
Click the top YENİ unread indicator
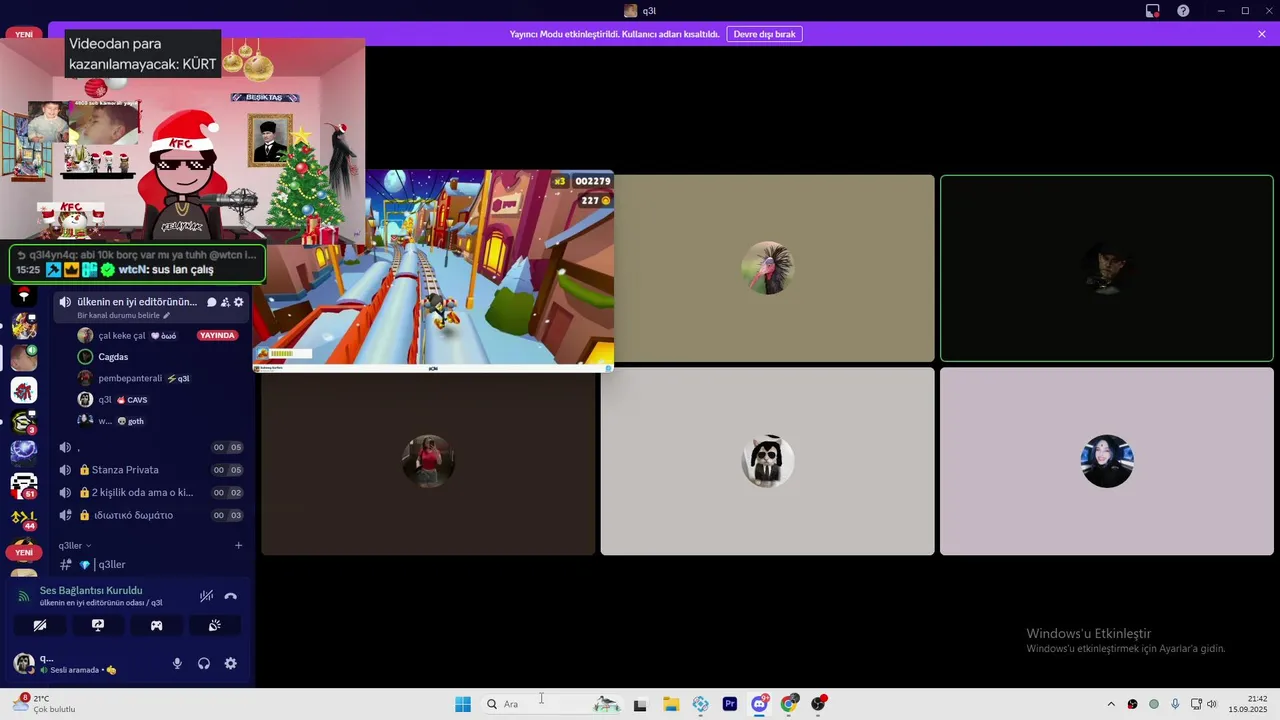pos(24,34)
